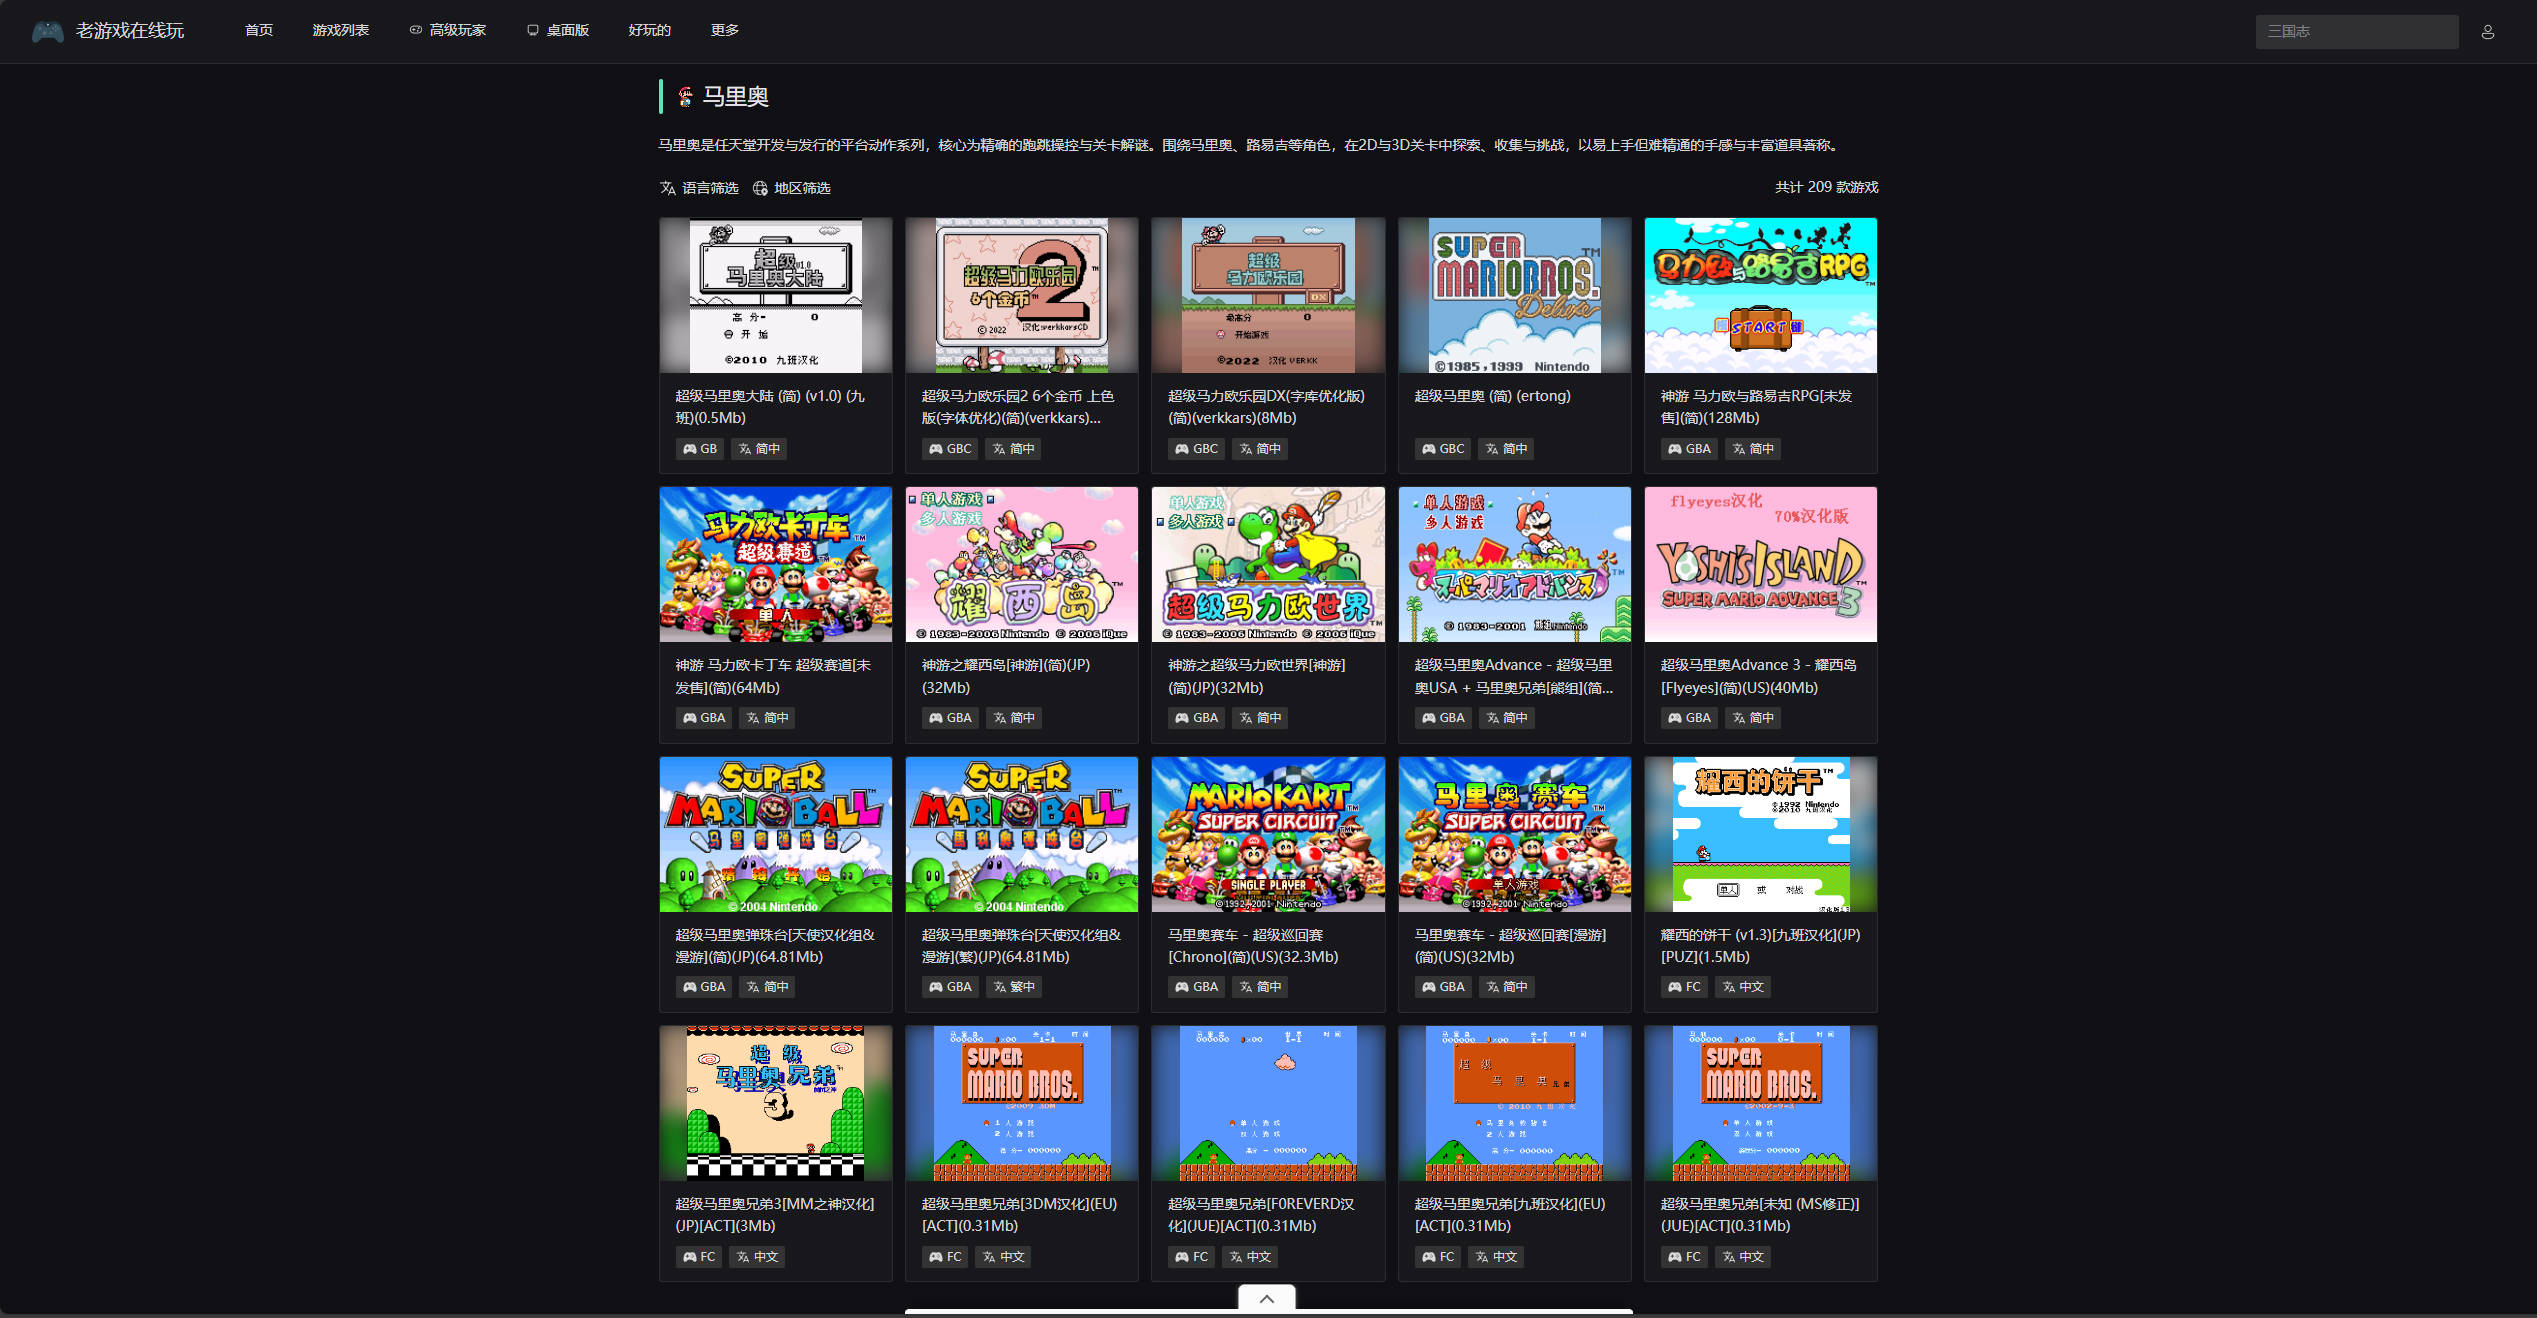Open the Mario Kart Super Circuit Chrono thumbnail
Image resolution: width=2537 pixels, height=1318 pixels.
[1267, 834]
